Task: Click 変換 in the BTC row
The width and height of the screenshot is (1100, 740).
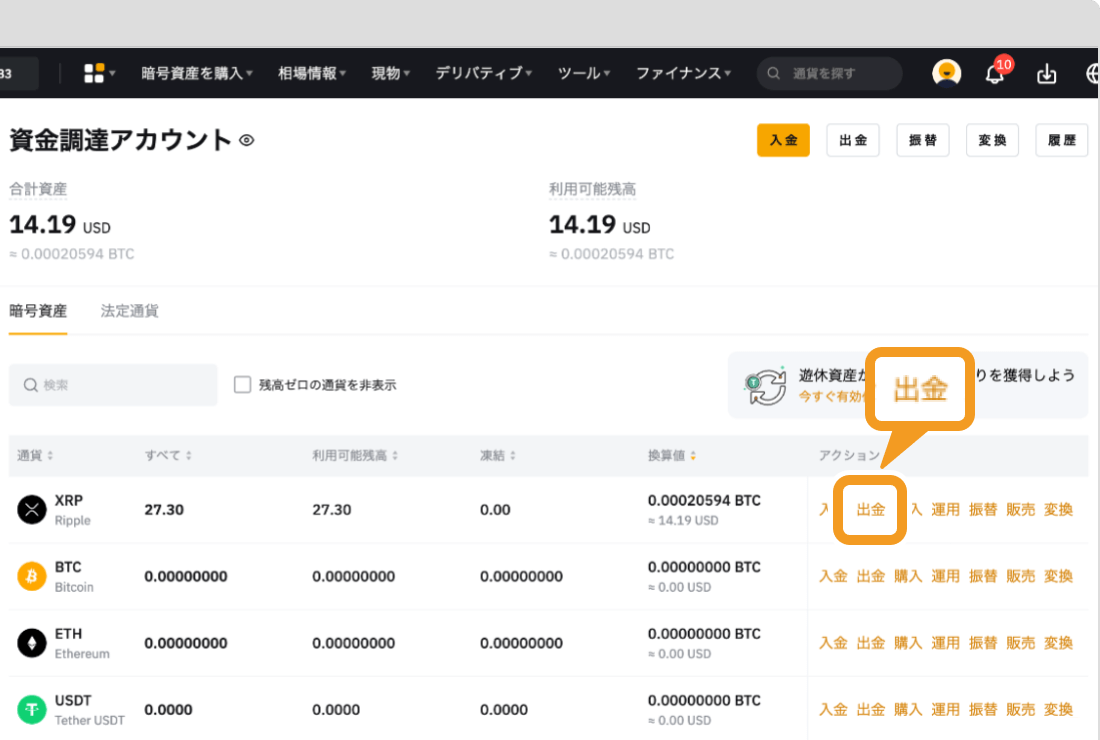Action: click(x=1058, y=577)
